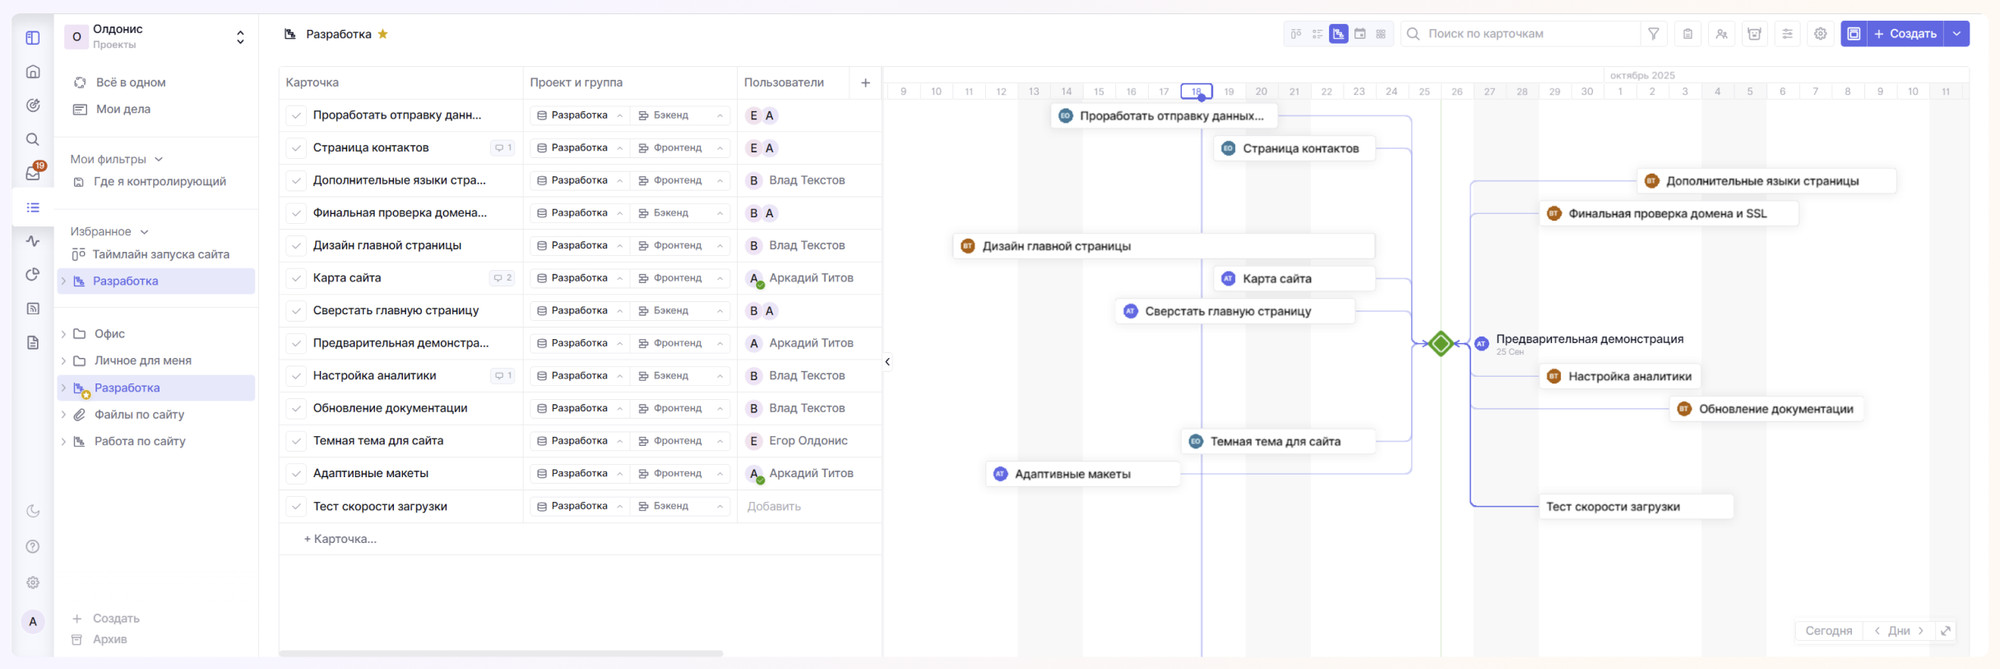Viewport: 2000px width, 669px height.
Task: Complete the 'Тест скорости загрузки' checkbox
Action: pos(296,507)
